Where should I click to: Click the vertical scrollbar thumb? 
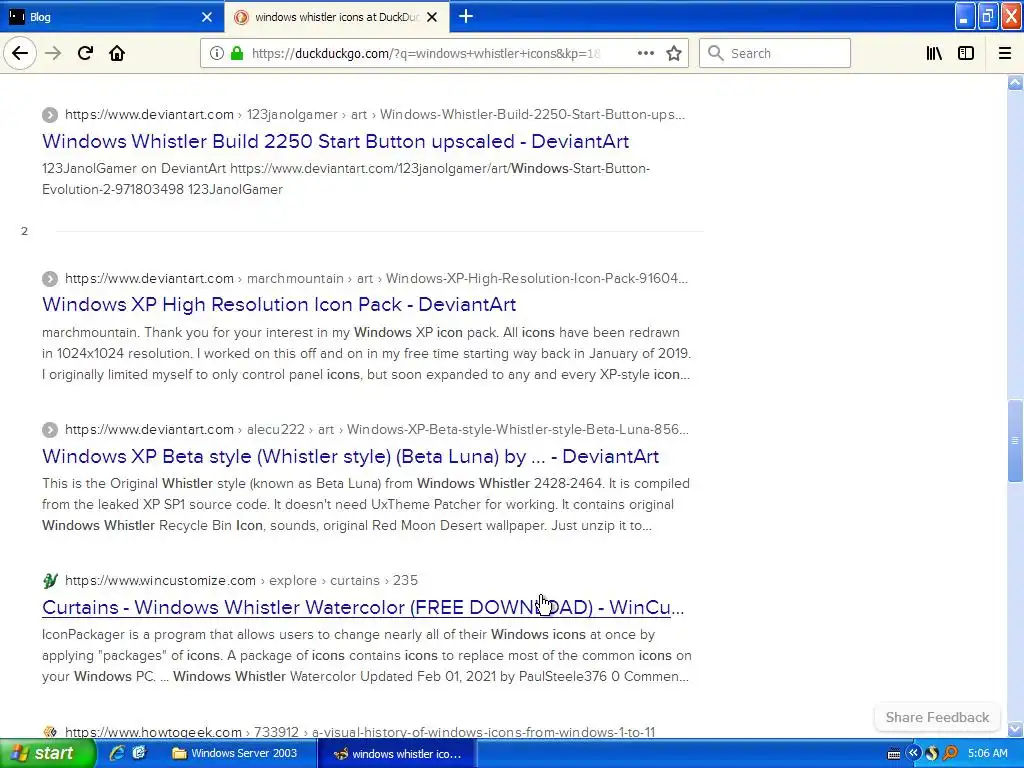pyautogui.click(x=1015, y=441)
